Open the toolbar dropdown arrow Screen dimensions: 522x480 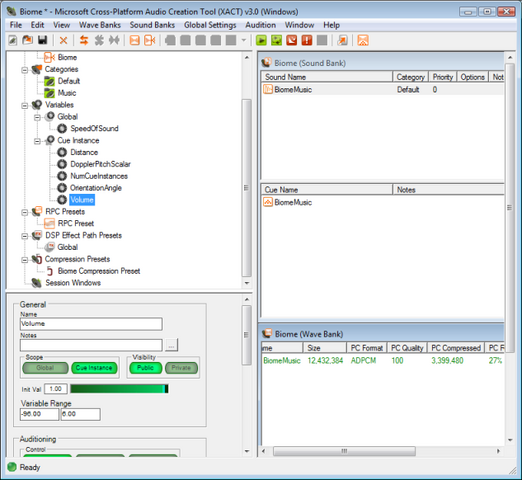pyautogui.click(x=244, y=41)
